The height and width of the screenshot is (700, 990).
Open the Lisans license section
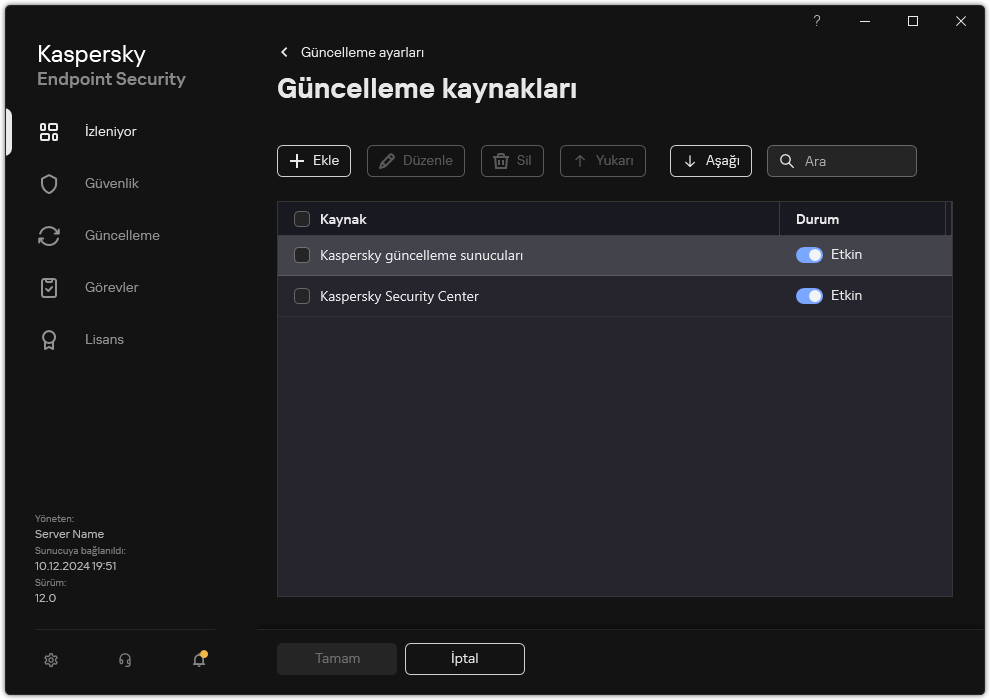click(103, 339)
